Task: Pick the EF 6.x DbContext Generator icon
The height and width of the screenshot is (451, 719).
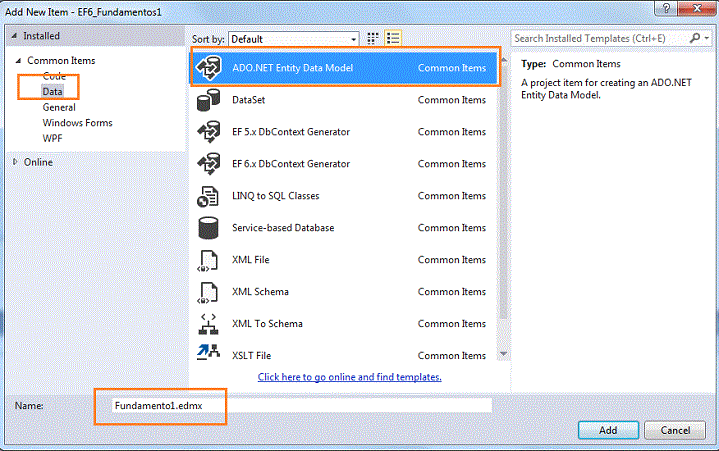Action: tap(209, 164)
